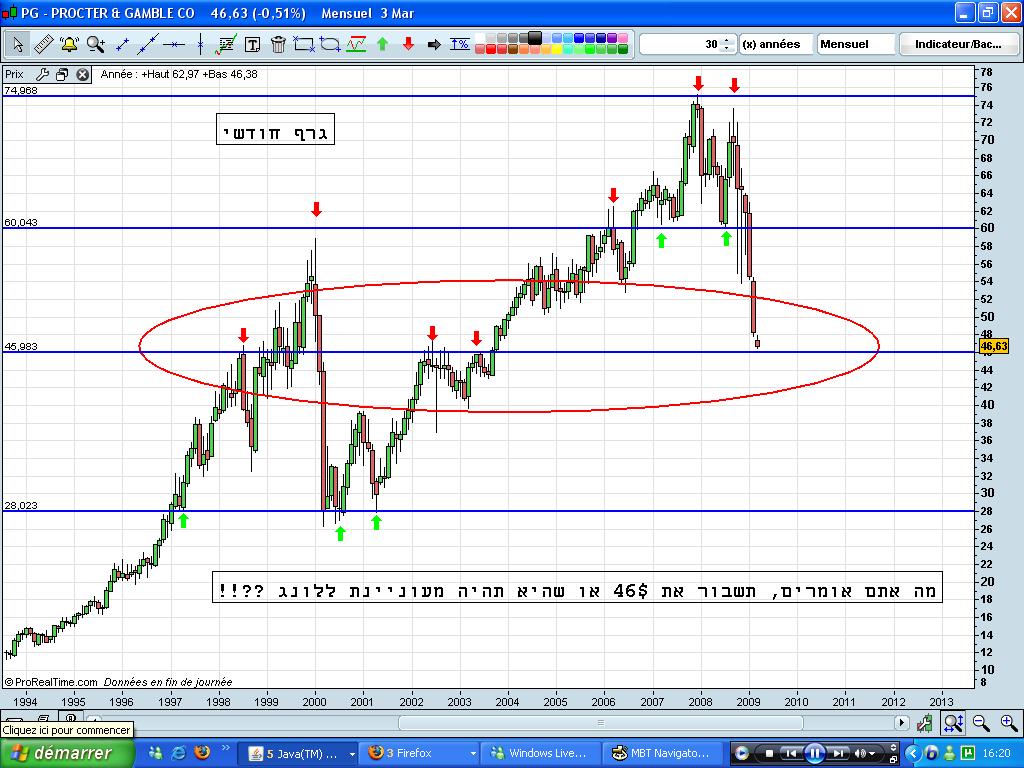Zoom in with plus magnifier
The image size is (1024, 768).
1009,723
